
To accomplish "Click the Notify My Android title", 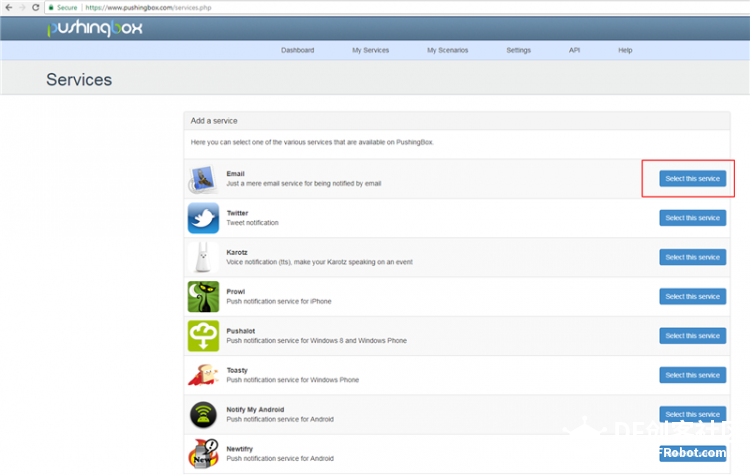I will [255, 409].
